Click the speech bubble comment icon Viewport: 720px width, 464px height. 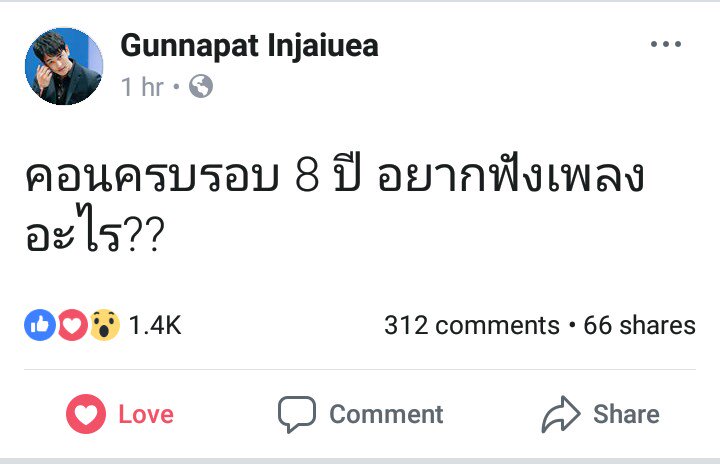296,414
